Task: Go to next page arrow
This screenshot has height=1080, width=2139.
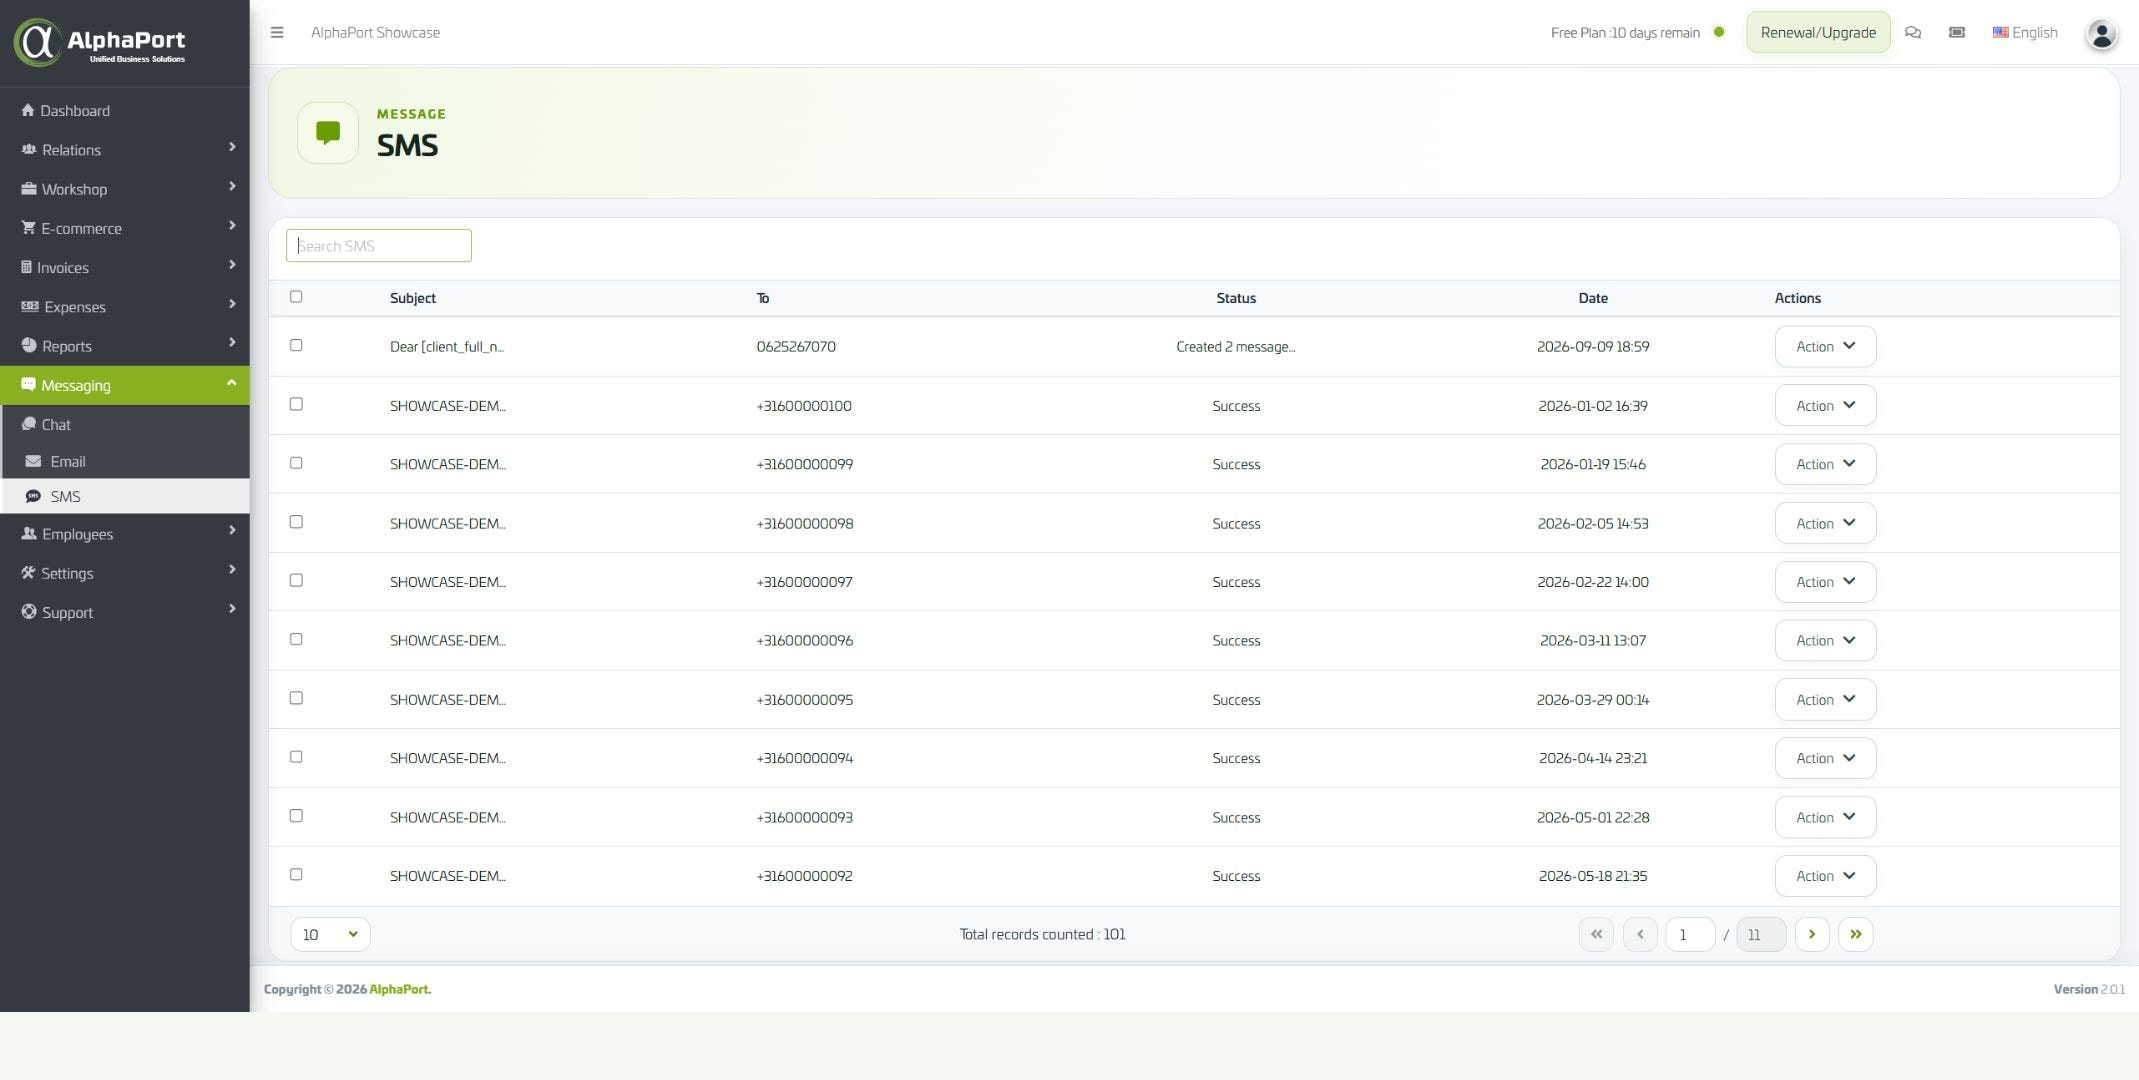Action: 1811,934
